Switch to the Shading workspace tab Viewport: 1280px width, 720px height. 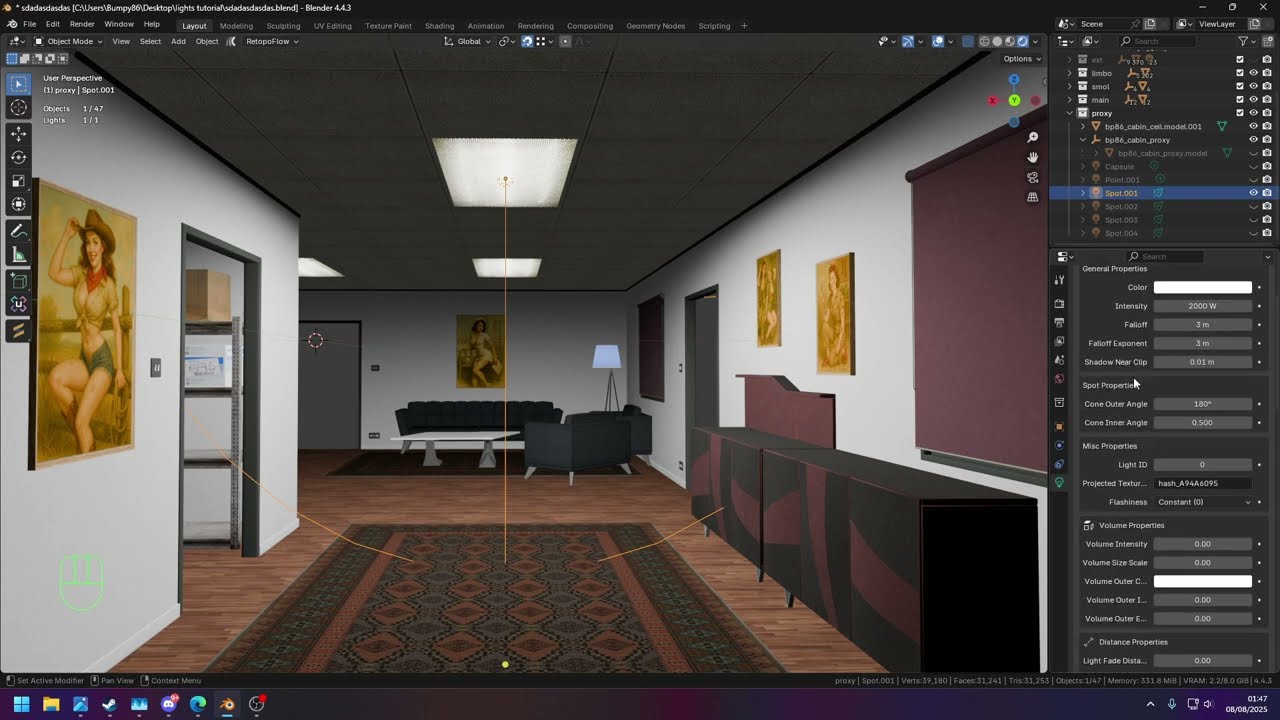click(x=439, y=26)
